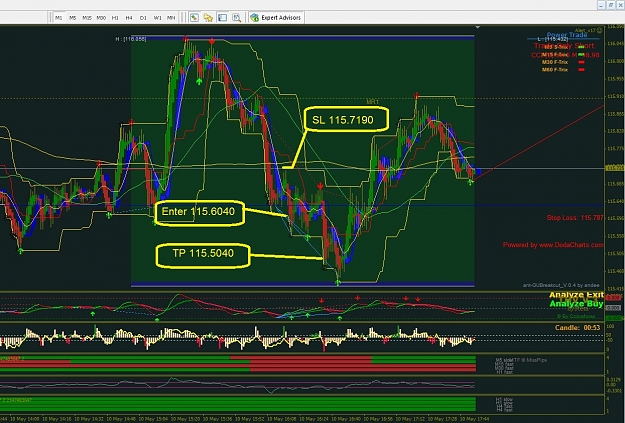Screen dimensions: 625x423
Task: Toggle the Expert Advisors button
Action: [x=276, y=18]
